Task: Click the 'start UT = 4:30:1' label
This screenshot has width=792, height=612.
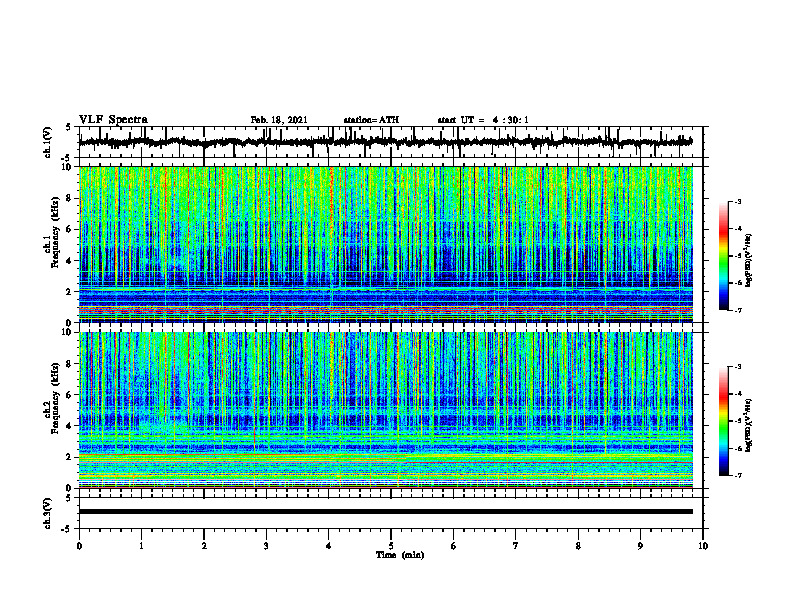Action: [483, 120]
